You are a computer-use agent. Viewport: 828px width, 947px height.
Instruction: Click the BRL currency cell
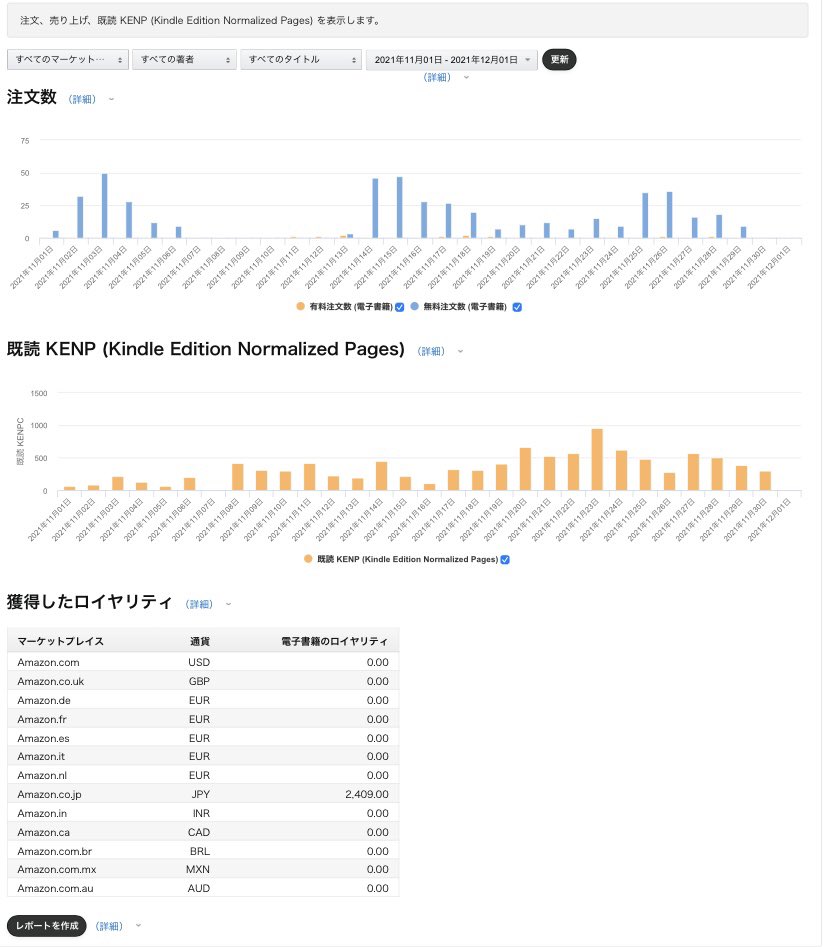coord(200,851)
